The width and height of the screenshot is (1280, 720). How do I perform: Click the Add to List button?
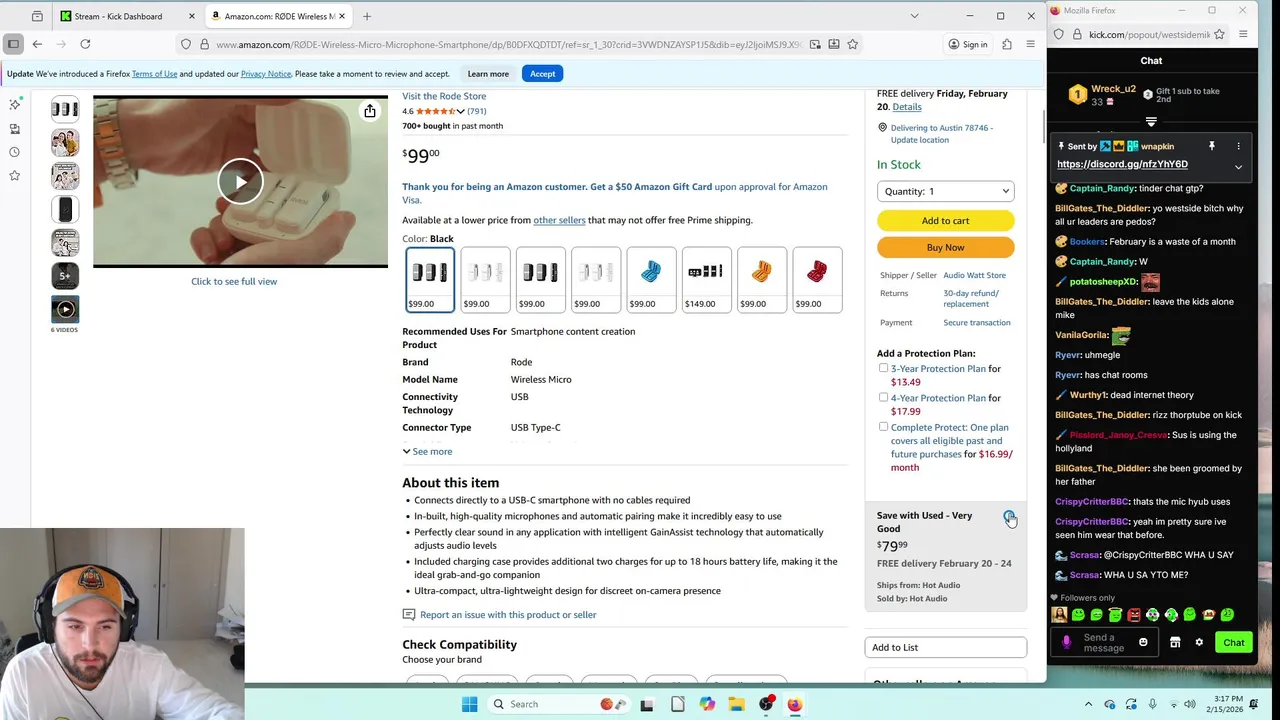coord(945,647)
